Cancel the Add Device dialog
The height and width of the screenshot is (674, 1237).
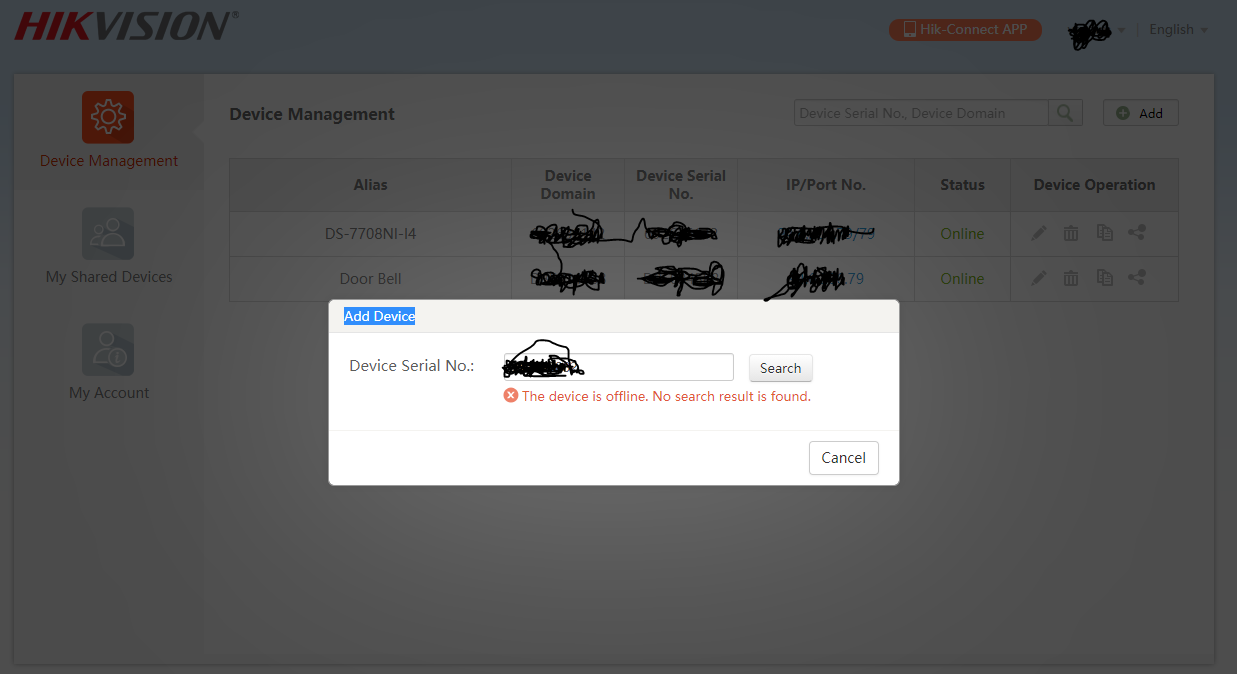(x=843, y=458)
